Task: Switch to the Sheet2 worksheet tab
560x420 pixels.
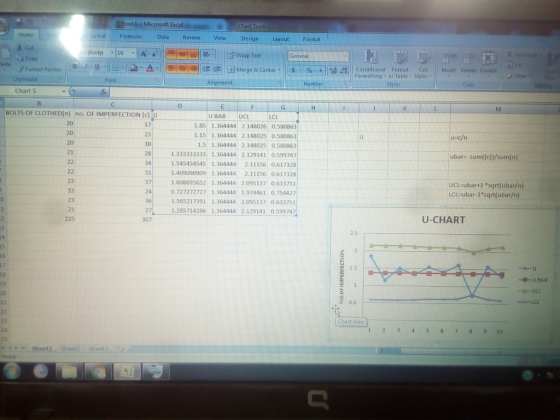Action: click(x=70, y=348)
